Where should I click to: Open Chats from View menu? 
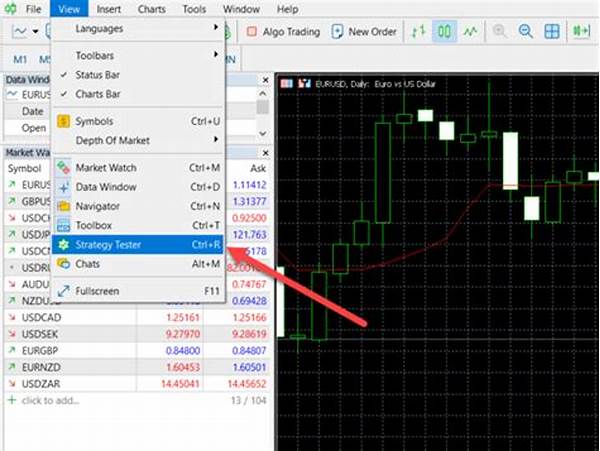(138, 264)
